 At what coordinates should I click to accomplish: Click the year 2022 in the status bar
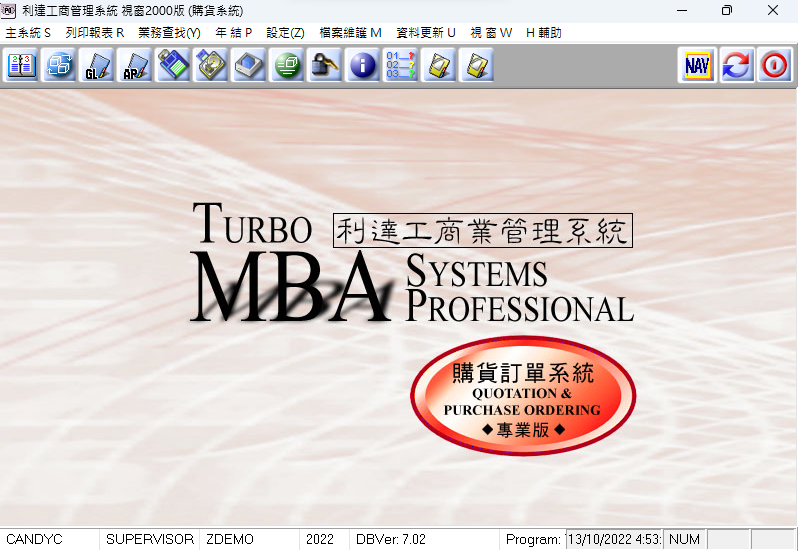point(320,539)
